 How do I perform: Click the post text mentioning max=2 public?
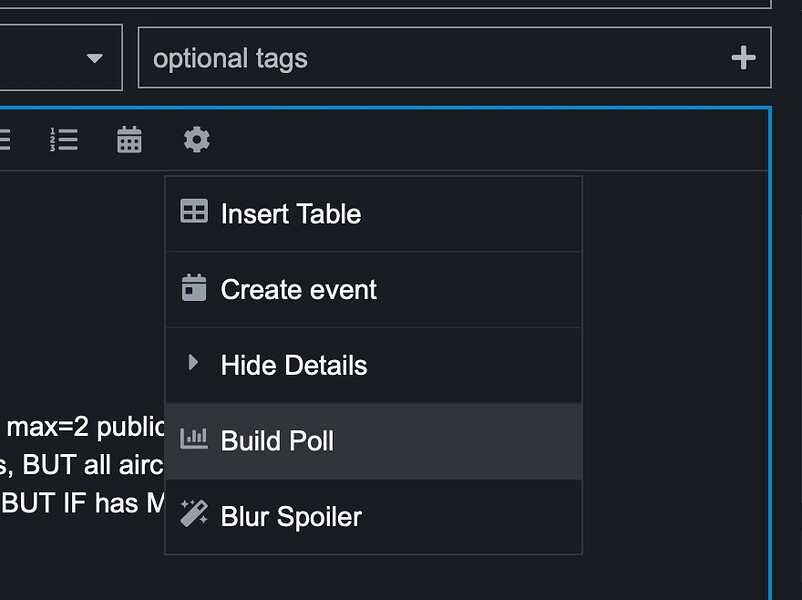(x=85, y=427)
